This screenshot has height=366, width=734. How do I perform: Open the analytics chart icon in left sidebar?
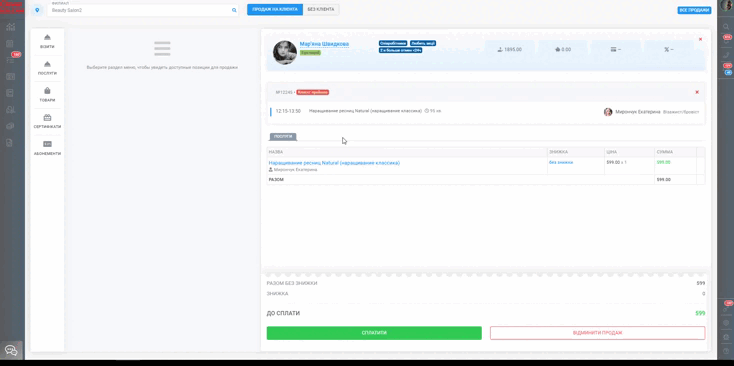point(10,27)
